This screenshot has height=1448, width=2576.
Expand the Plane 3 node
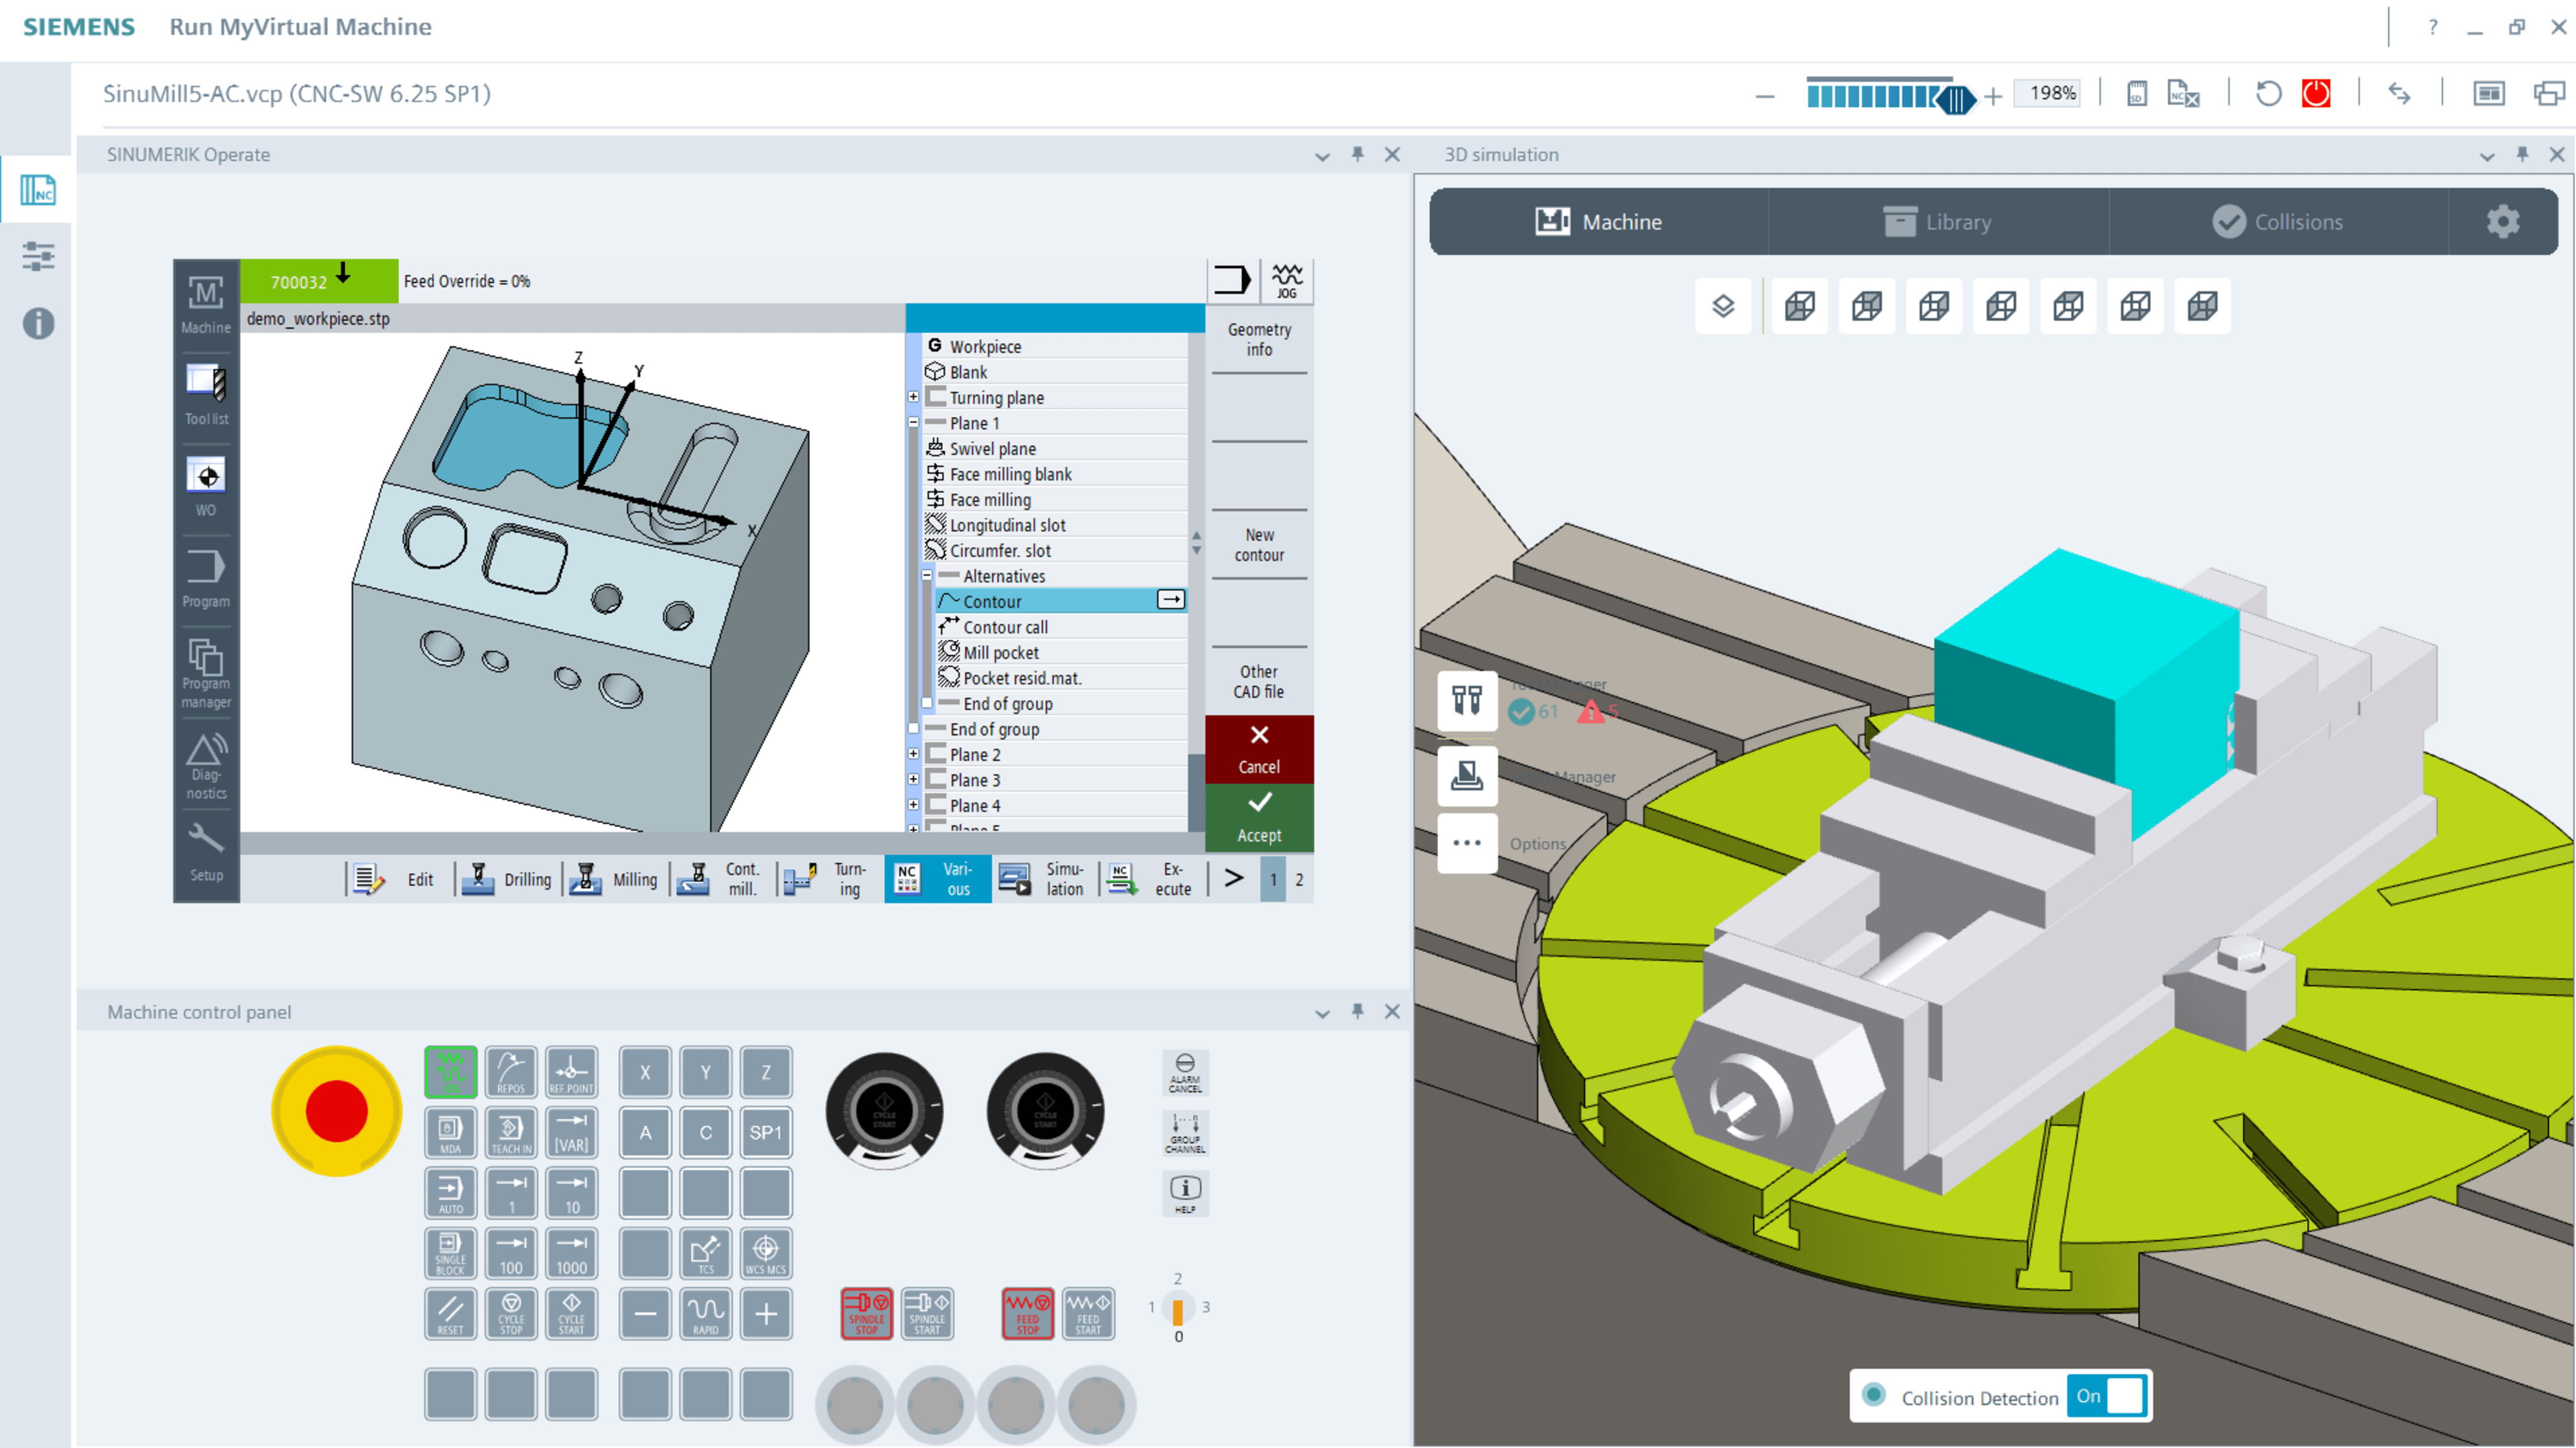(913, 779)
